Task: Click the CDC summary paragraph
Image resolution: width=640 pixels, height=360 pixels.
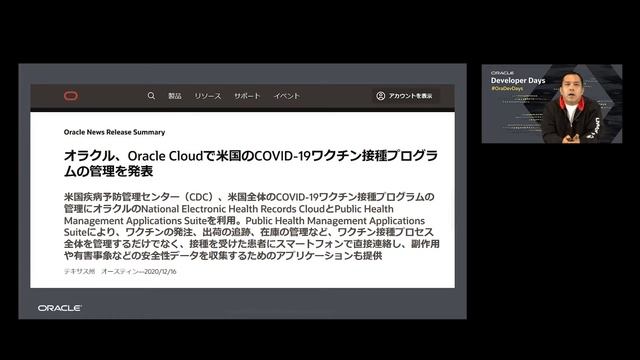Action: (251, 227)
